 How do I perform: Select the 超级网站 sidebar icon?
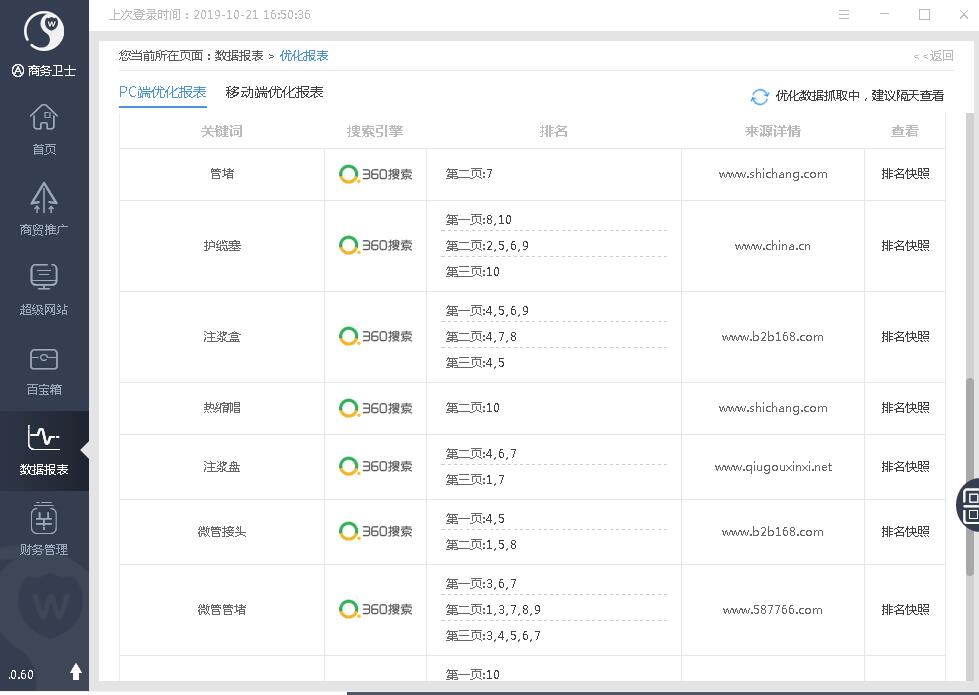(44, 288)
